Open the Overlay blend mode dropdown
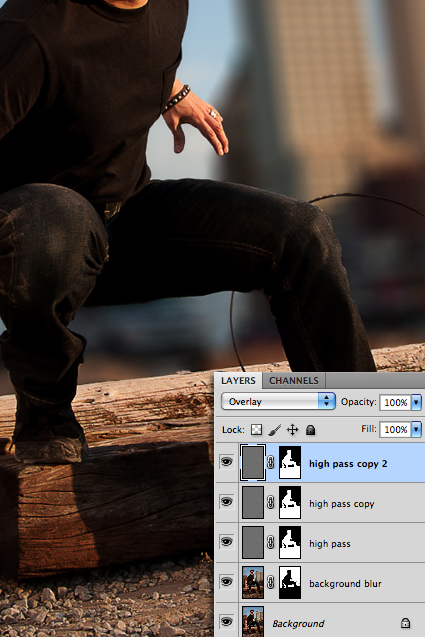This screenshot has height=637, width=425. point(278,401)
